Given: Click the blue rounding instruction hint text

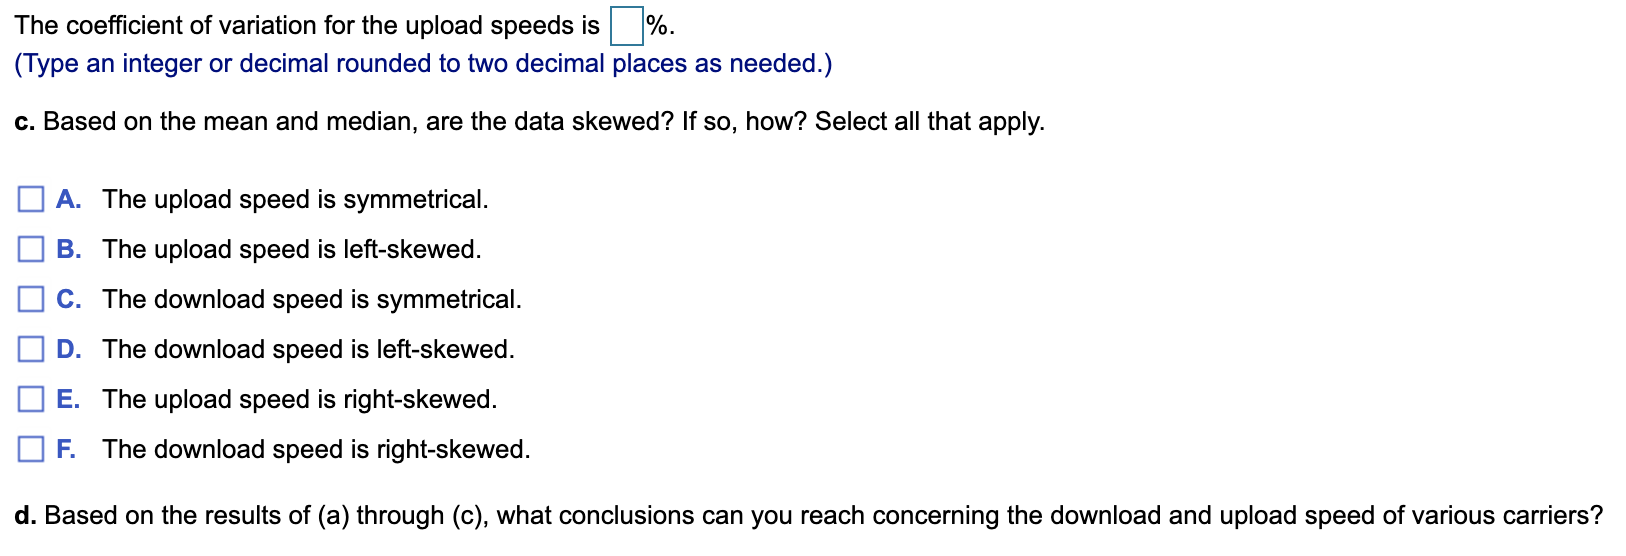Looking at the screenshot, I should point(423,64).
